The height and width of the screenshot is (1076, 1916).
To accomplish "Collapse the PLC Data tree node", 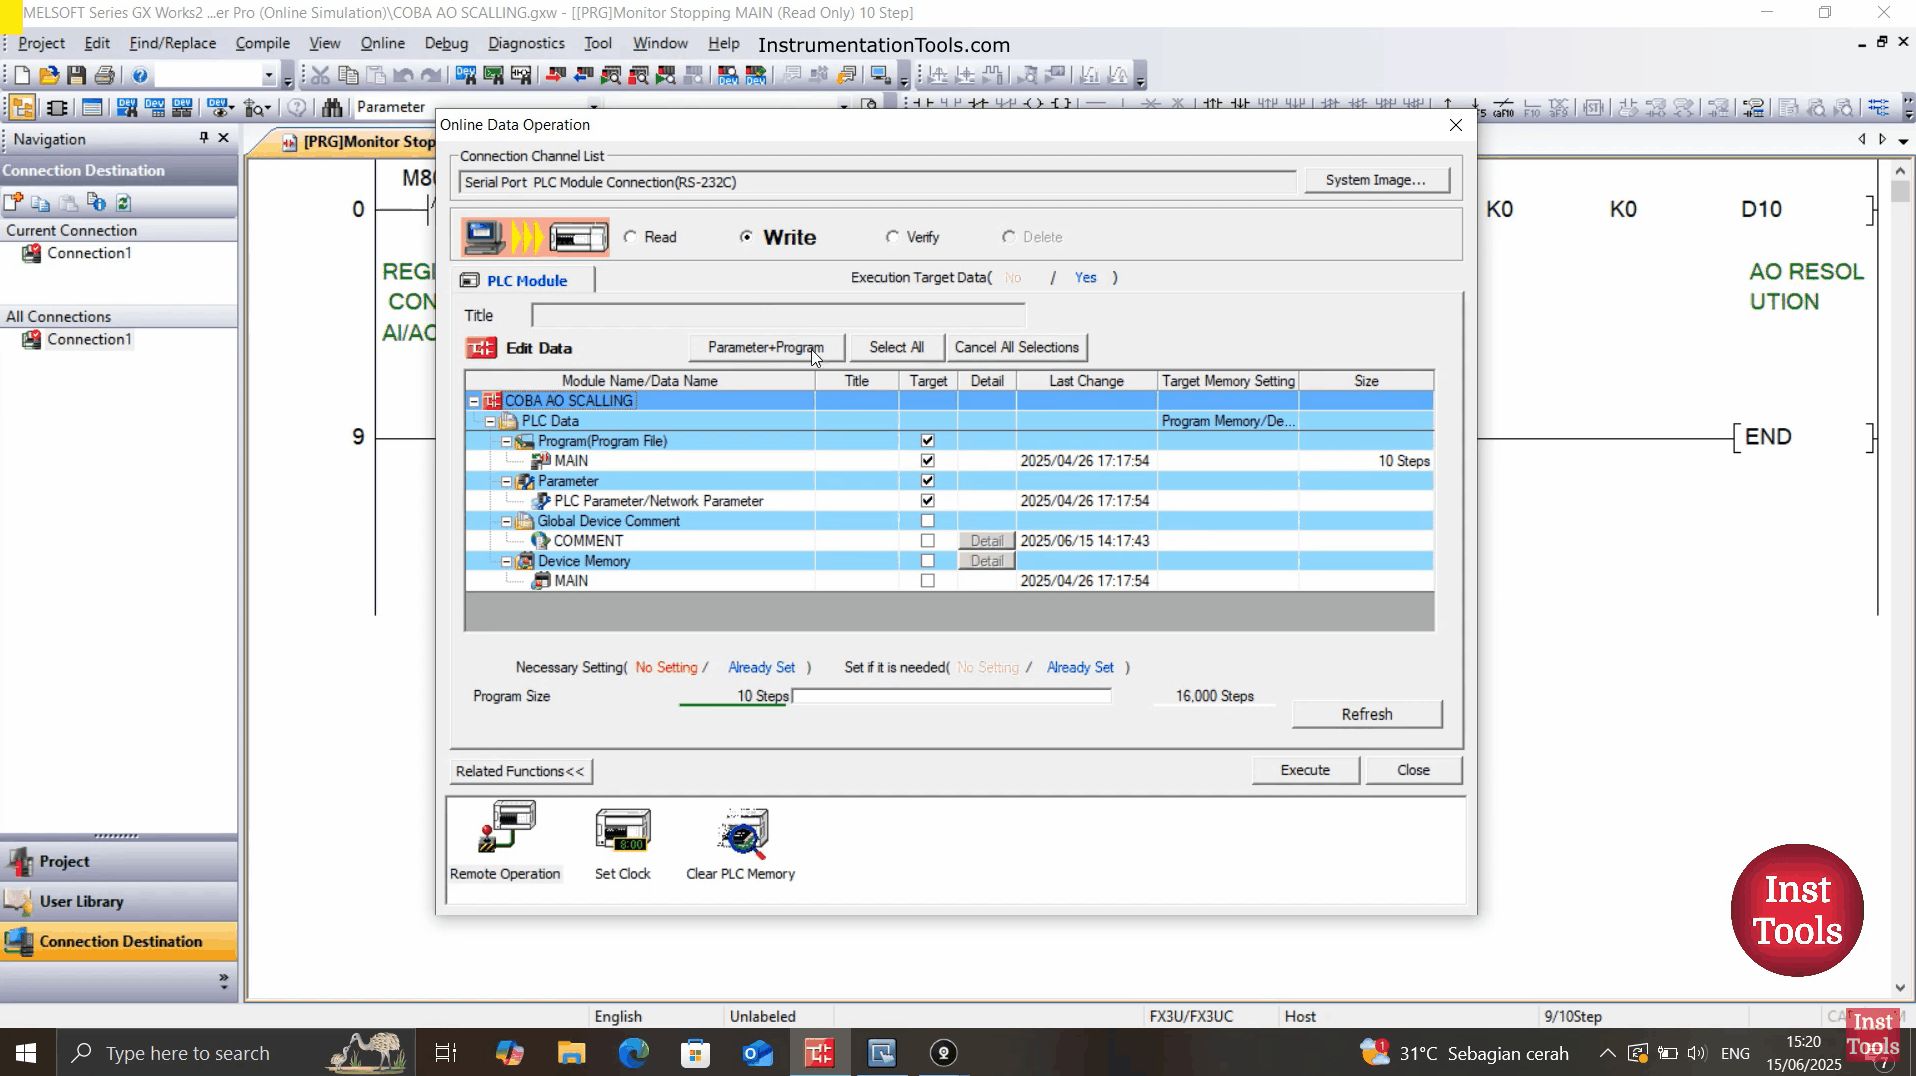I will (490, 421).
